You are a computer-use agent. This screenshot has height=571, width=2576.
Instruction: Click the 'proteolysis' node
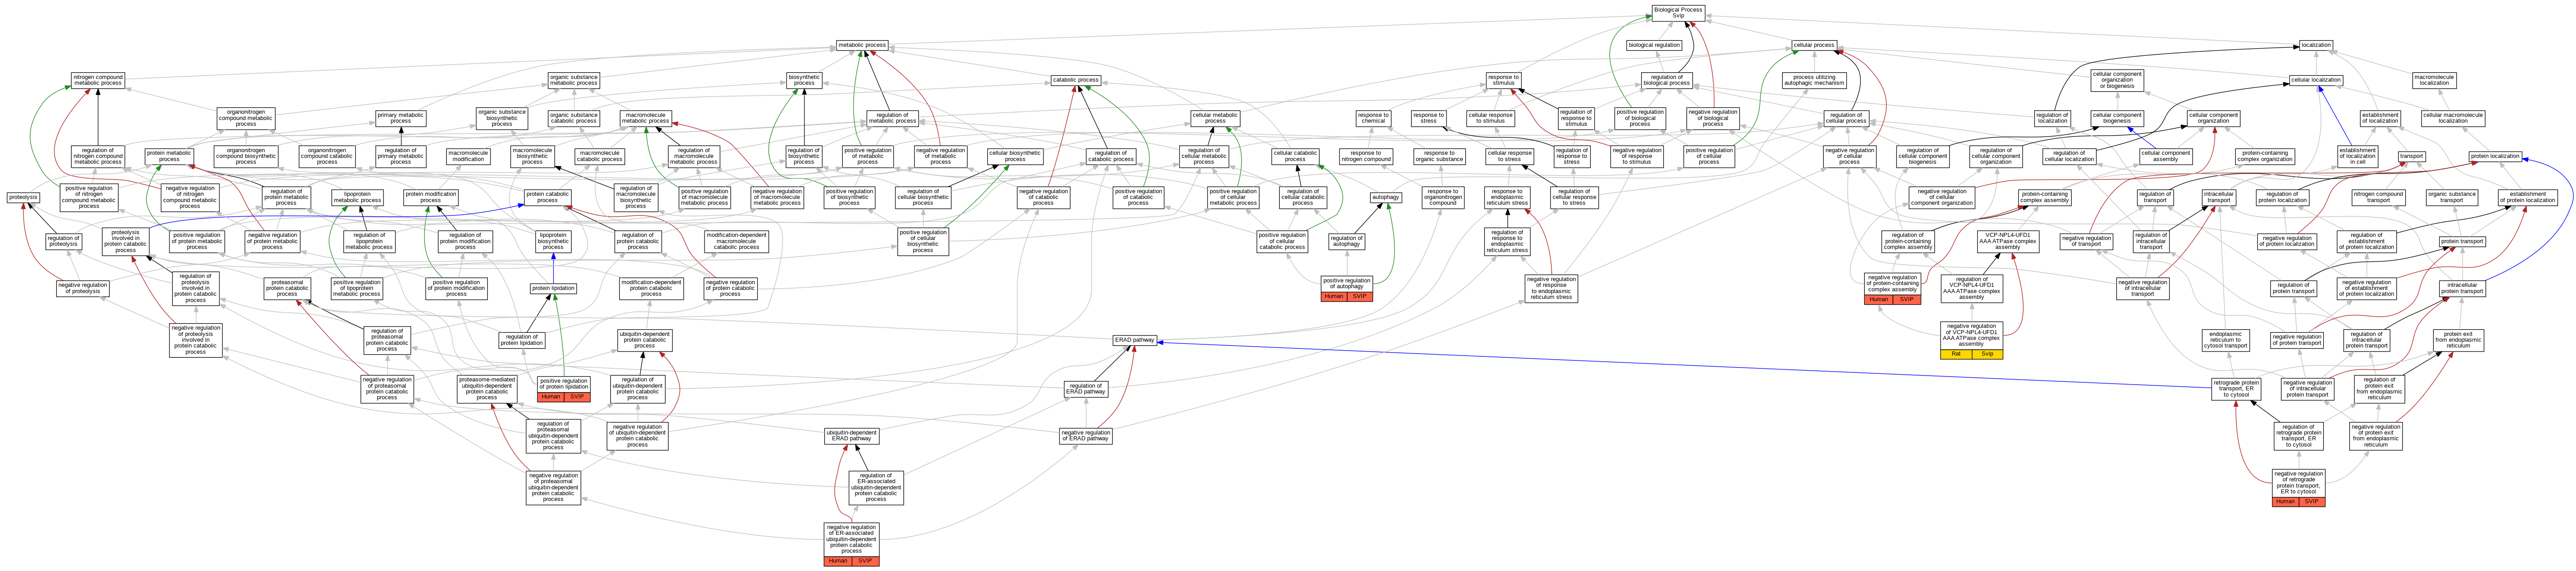point(23,197)
